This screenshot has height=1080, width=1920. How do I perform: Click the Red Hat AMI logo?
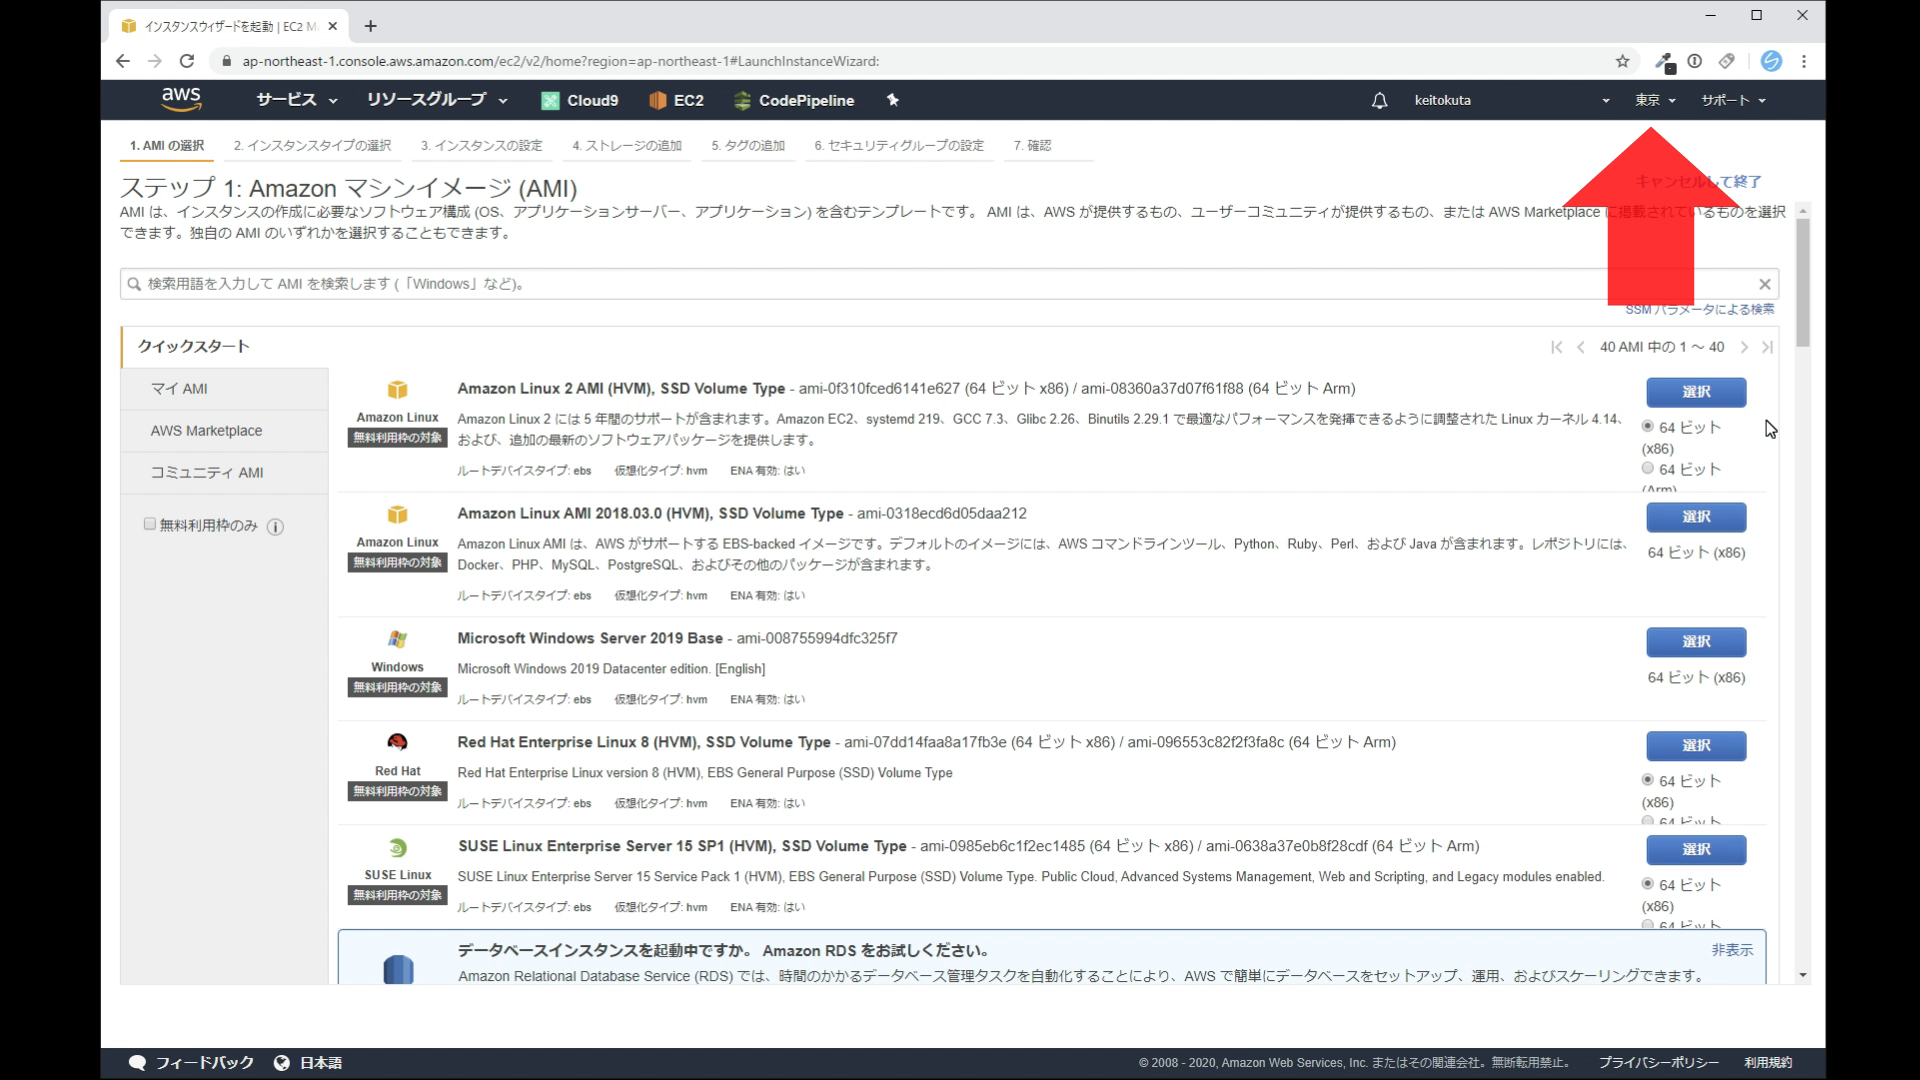(397, 742)
